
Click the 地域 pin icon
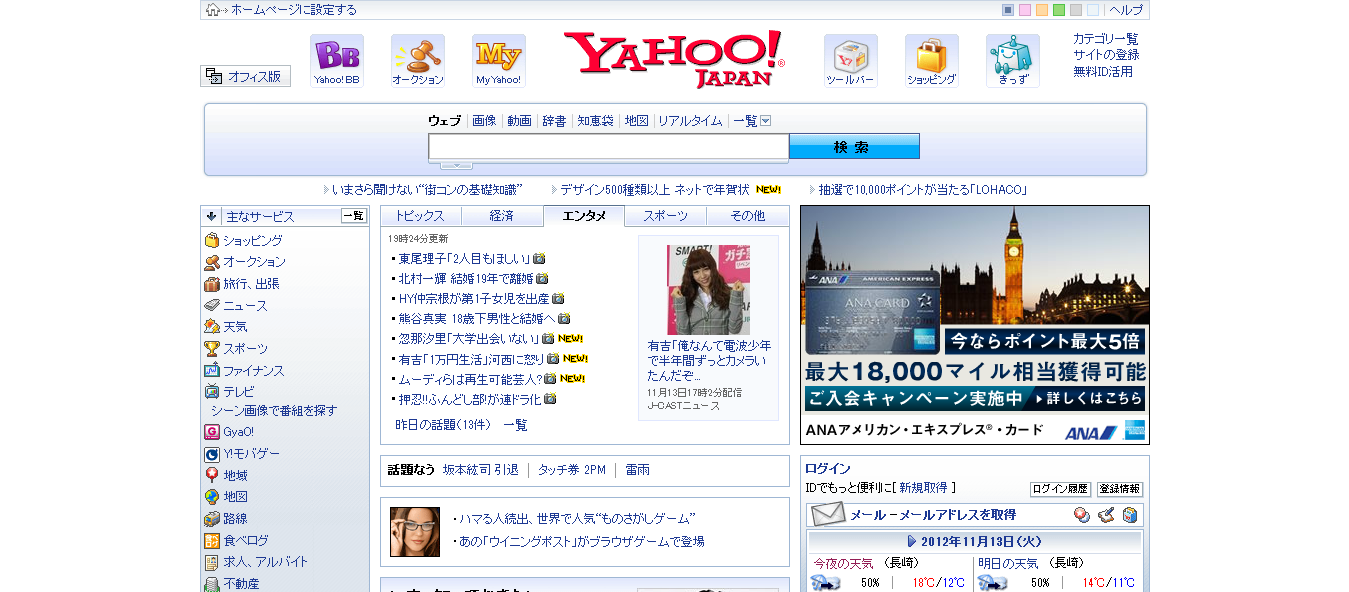click(x=212, y=475)
